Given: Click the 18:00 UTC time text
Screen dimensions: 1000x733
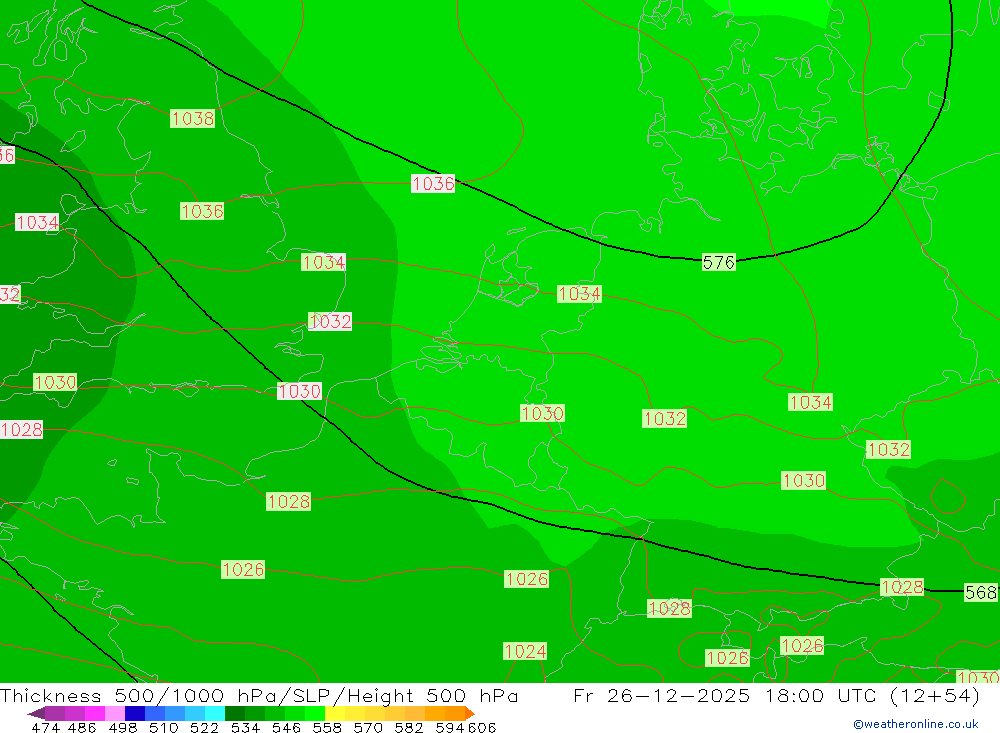Looking at the screenshot, I should (821, 695).
